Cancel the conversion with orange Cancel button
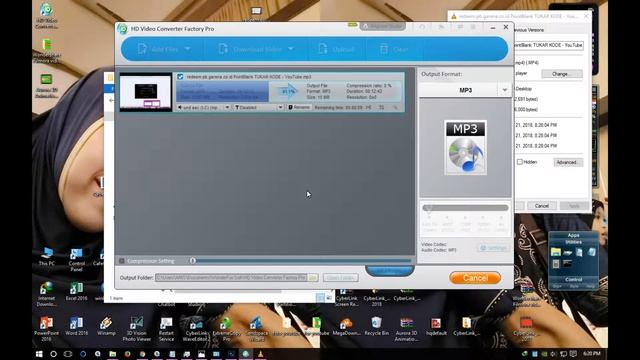640x360 pixels. [475, 278]
